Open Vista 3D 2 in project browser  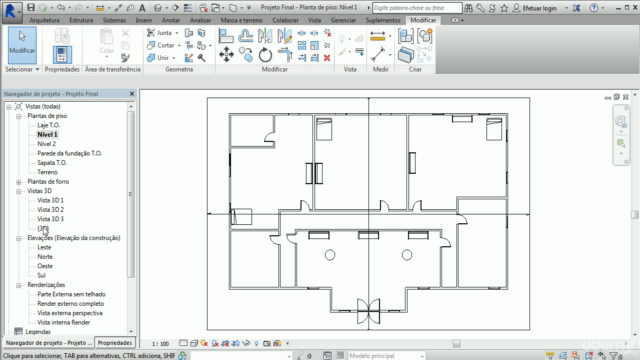[x=50, y=210]
